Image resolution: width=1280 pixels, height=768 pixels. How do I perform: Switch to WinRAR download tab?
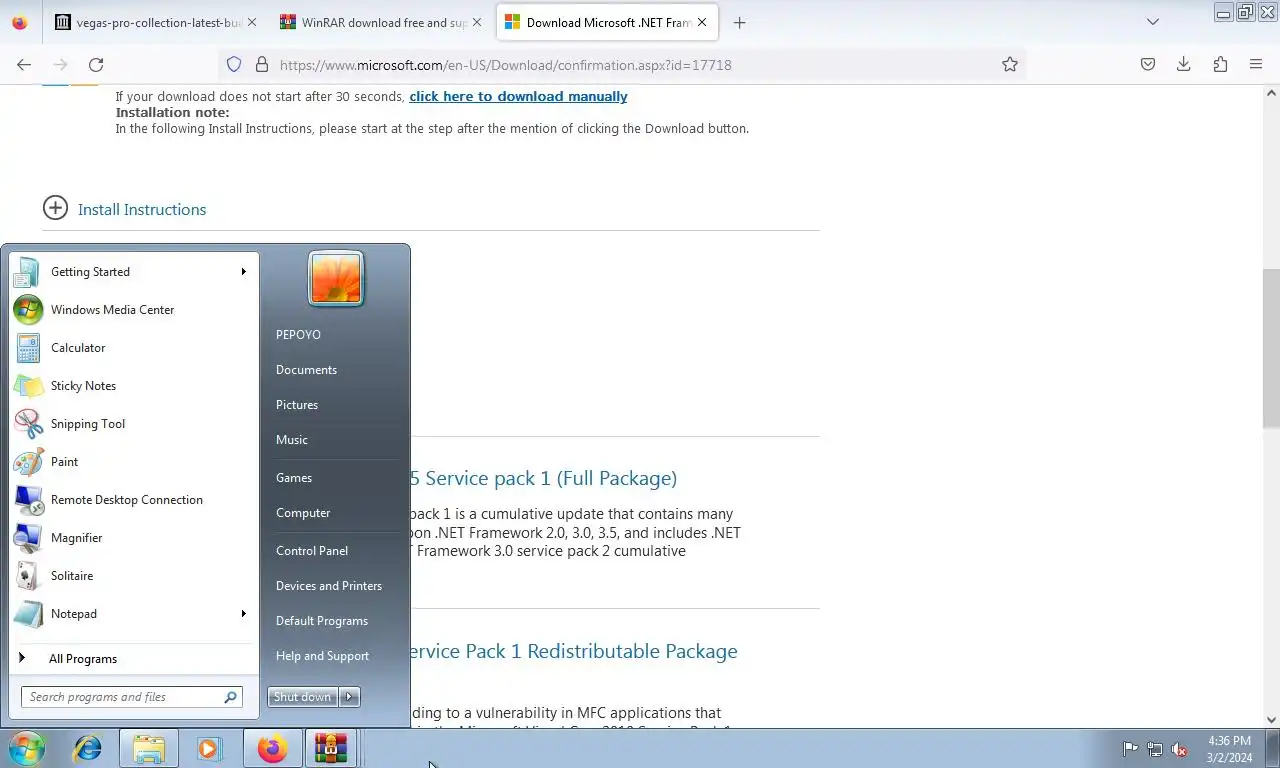pyautogui.click(x=382, y=22)
